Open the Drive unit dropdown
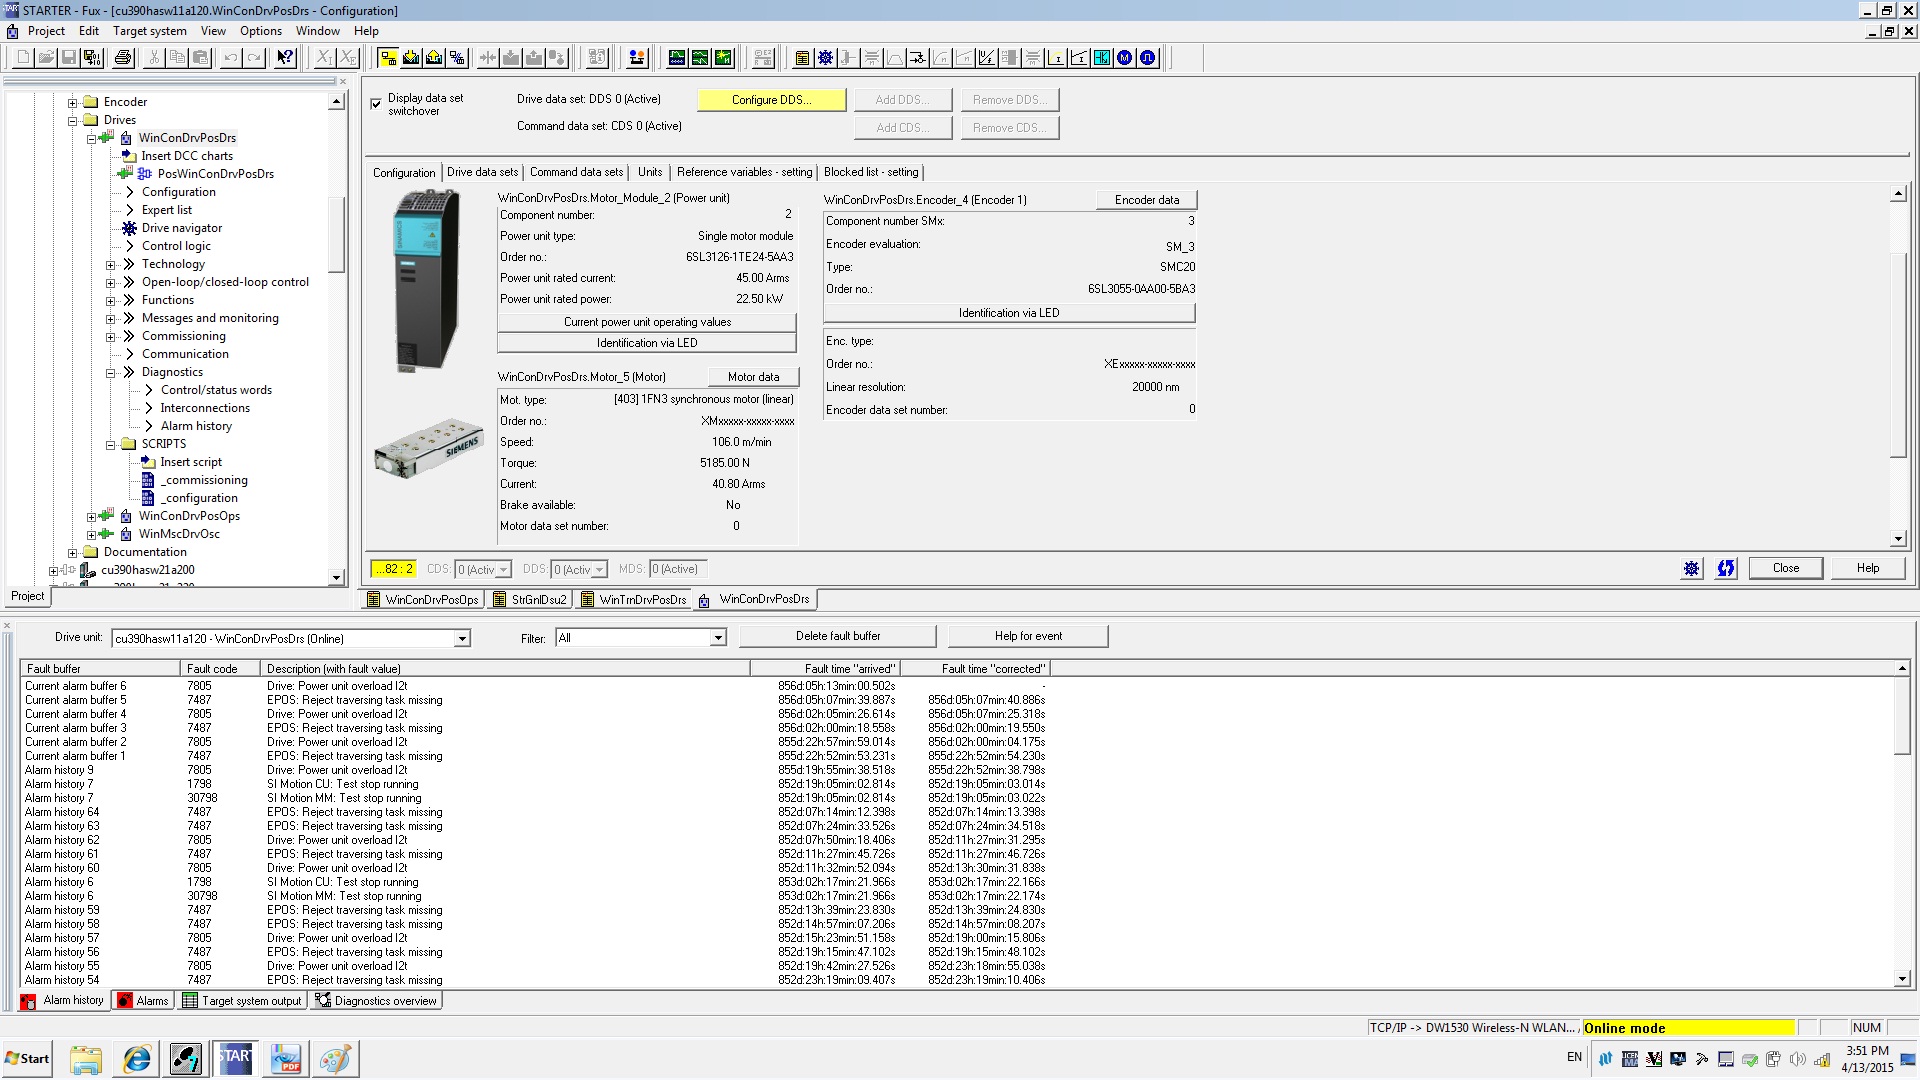The height and width of the screenshot is (1080, 1920). (462, 638)
